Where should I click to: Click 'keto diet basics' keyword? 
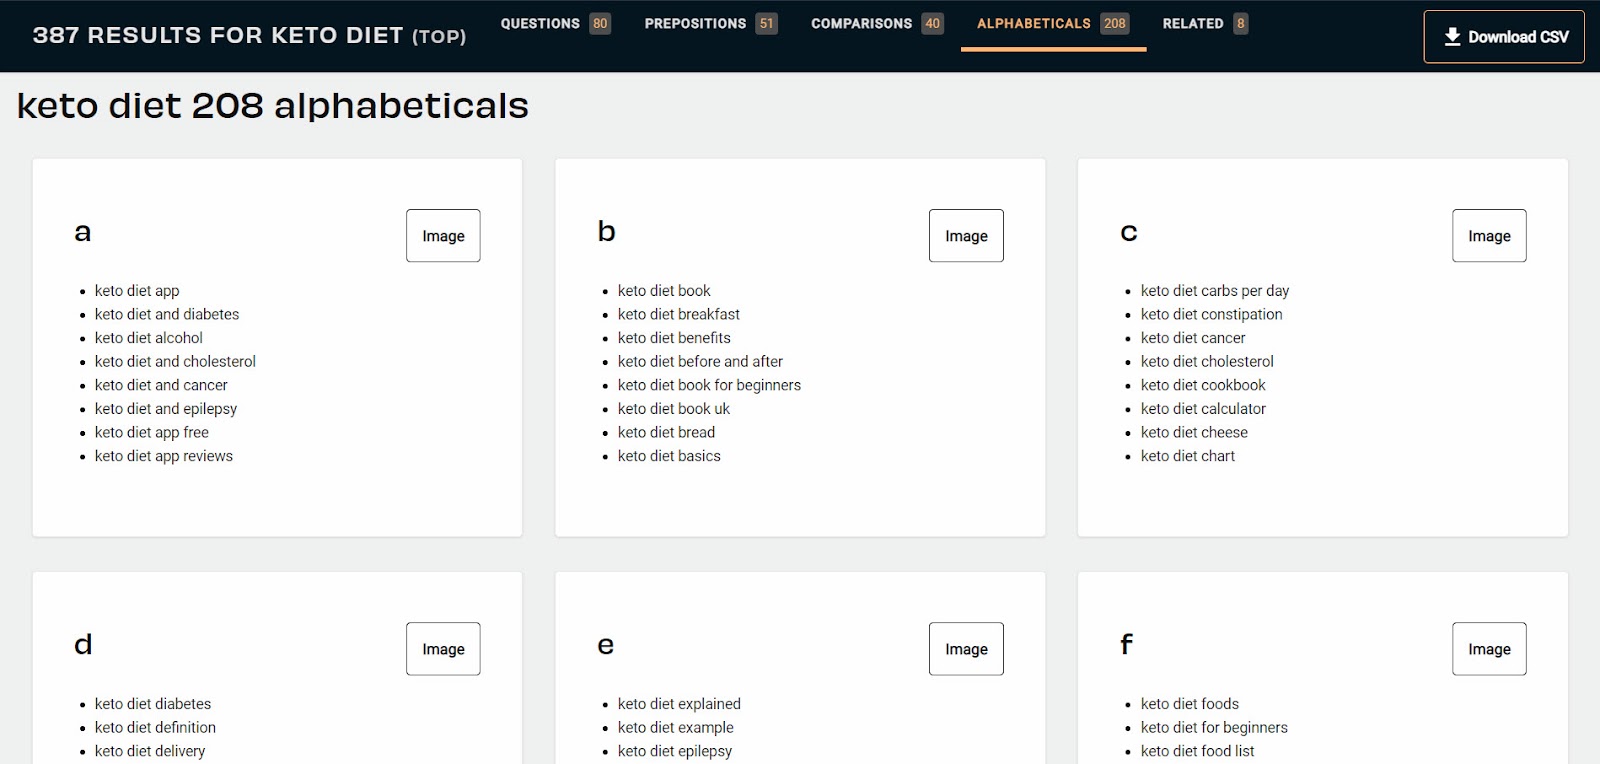coord(669,456)
